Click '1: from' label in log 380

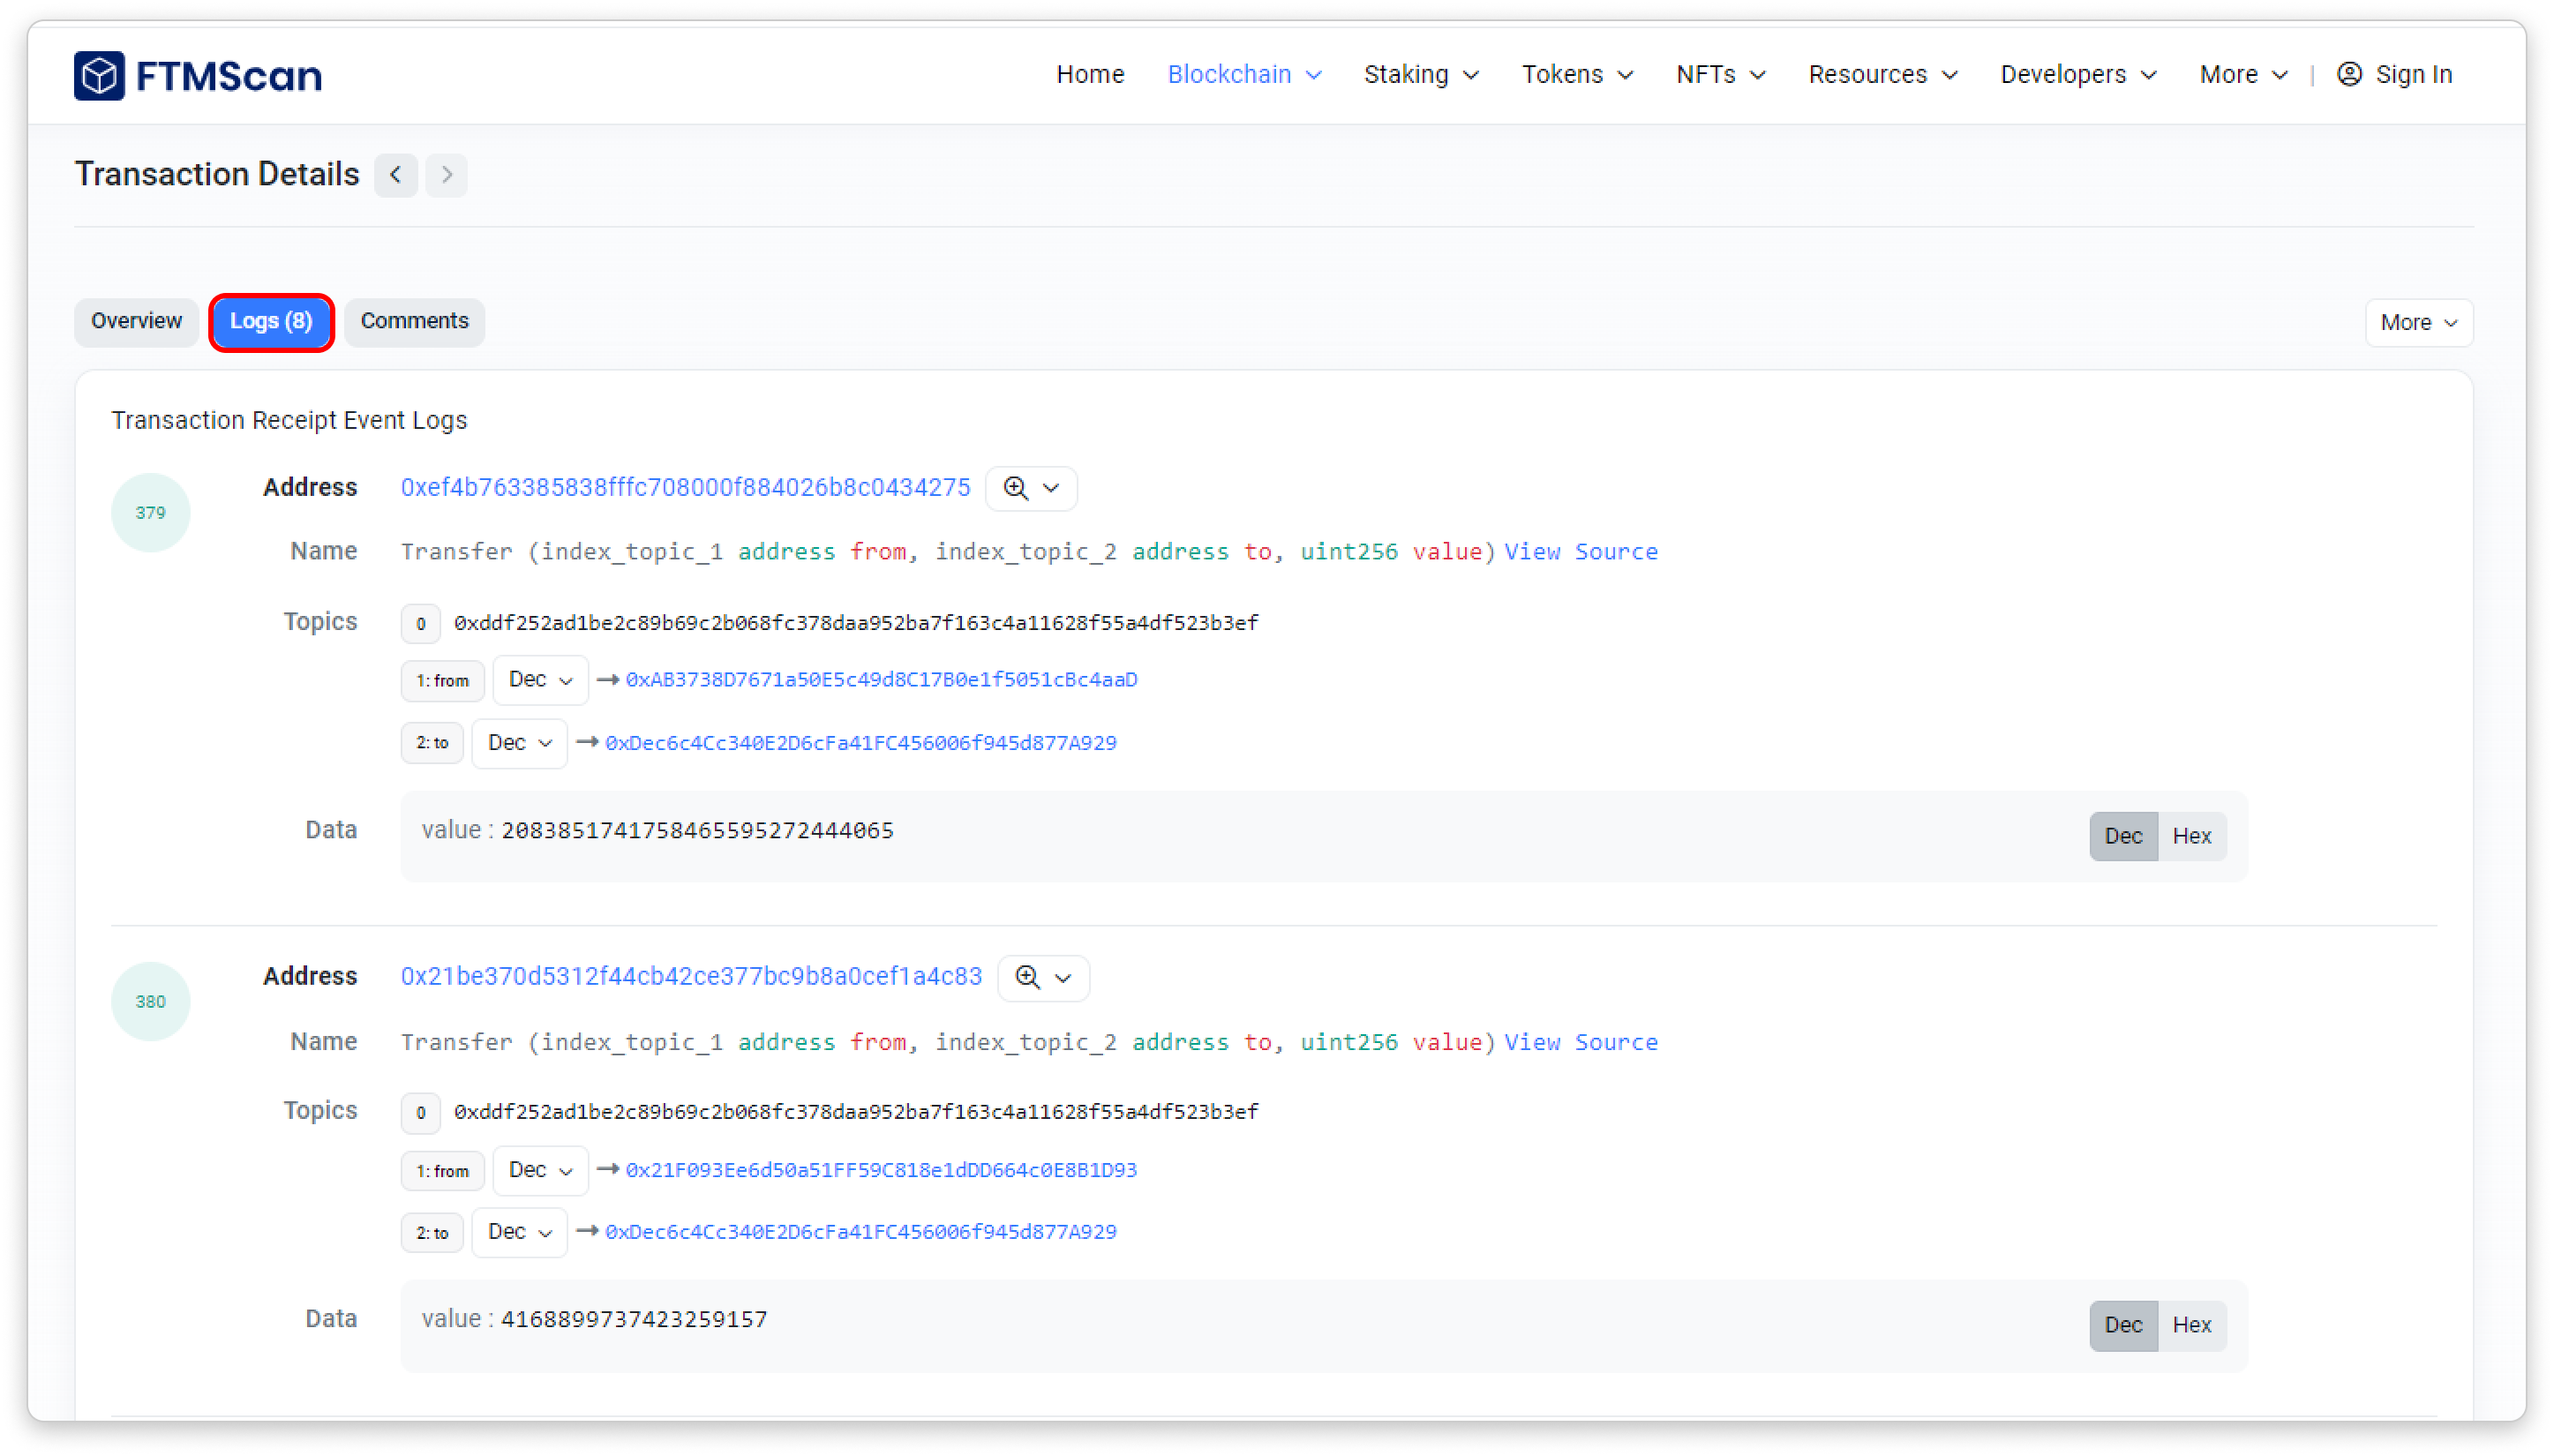(x=442, y=1171)
